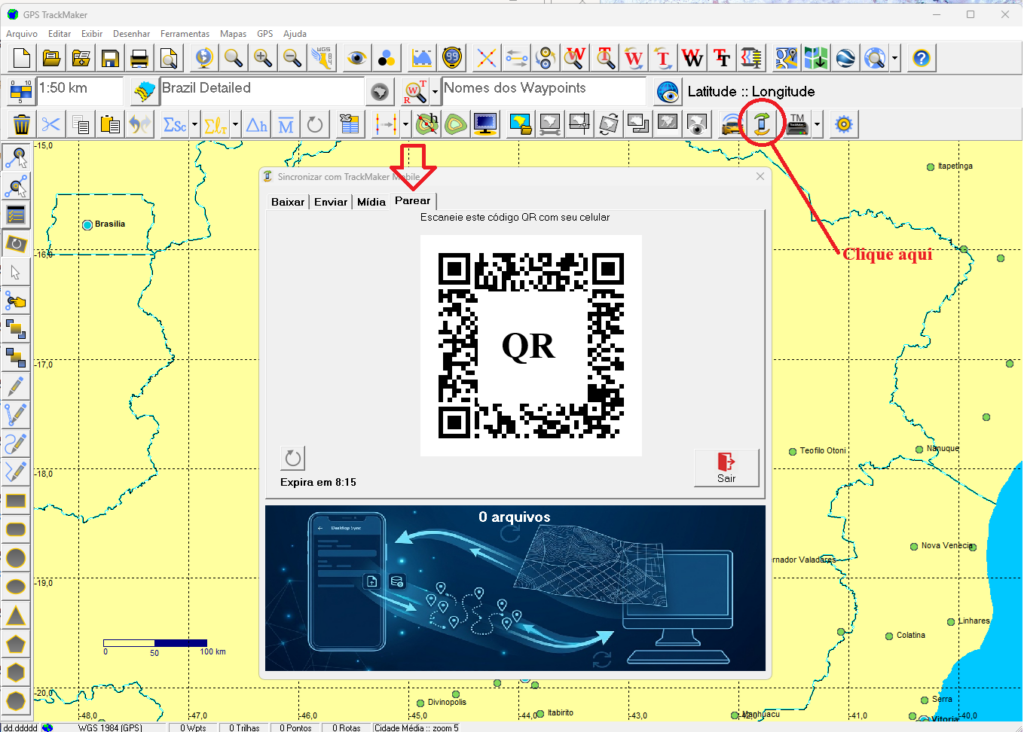Screen dimensions: 1024x732
Task: Expand the sigma length dropdown arrow
Action: 235,124
